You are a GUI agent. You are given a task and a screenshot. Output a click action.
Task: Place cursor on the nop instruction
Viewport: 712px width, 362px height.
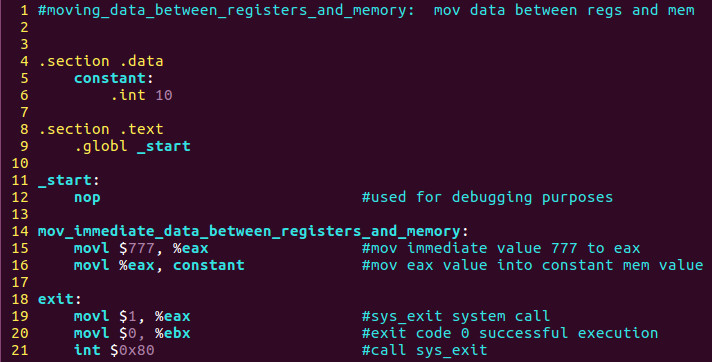click(87, 198)
